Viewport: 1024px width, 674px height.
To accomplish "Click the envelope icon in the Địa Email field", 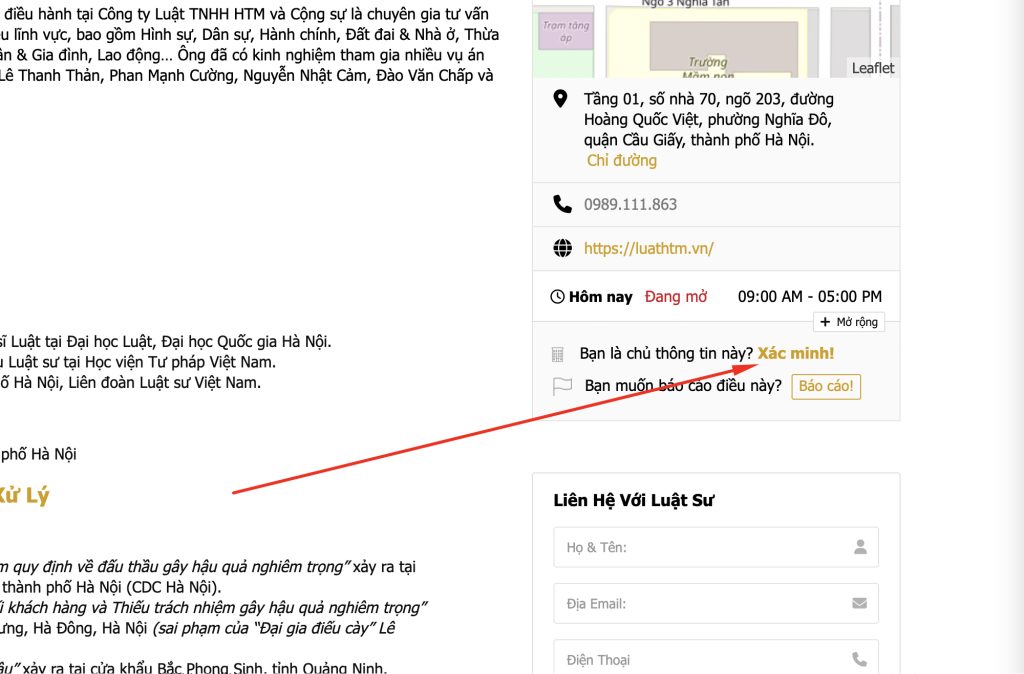I will point(860,603).
